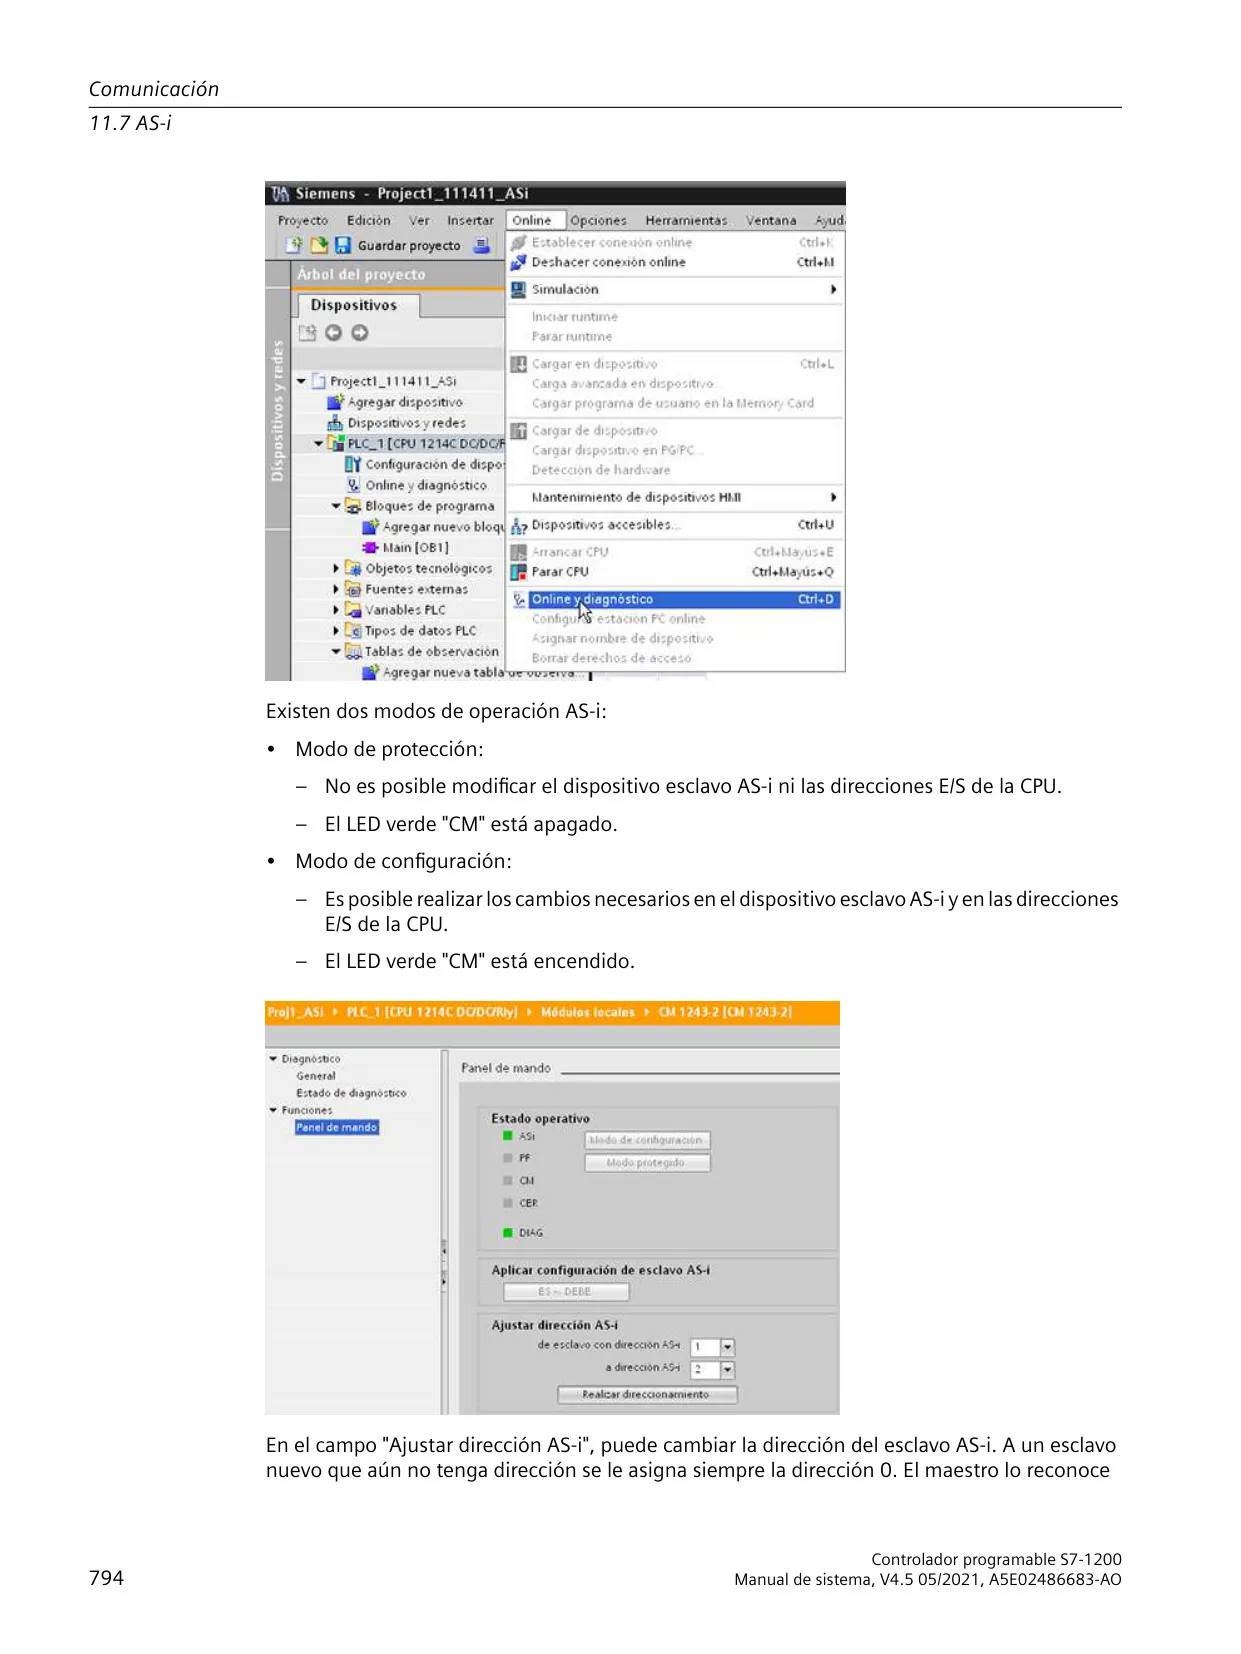
Task: Click the Modo protegido button
Action: coord(647,1163)
